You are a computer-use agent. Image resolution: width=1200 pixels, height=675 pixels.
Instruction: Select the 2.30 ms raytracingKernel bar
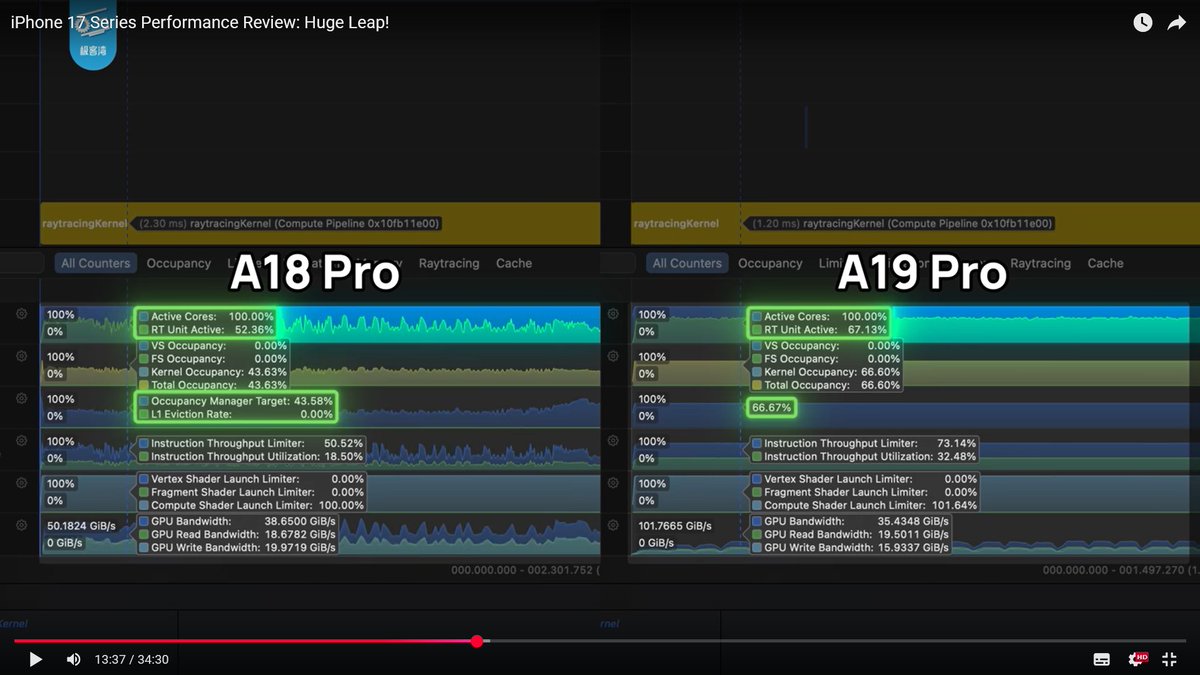[x=320, y=224]
